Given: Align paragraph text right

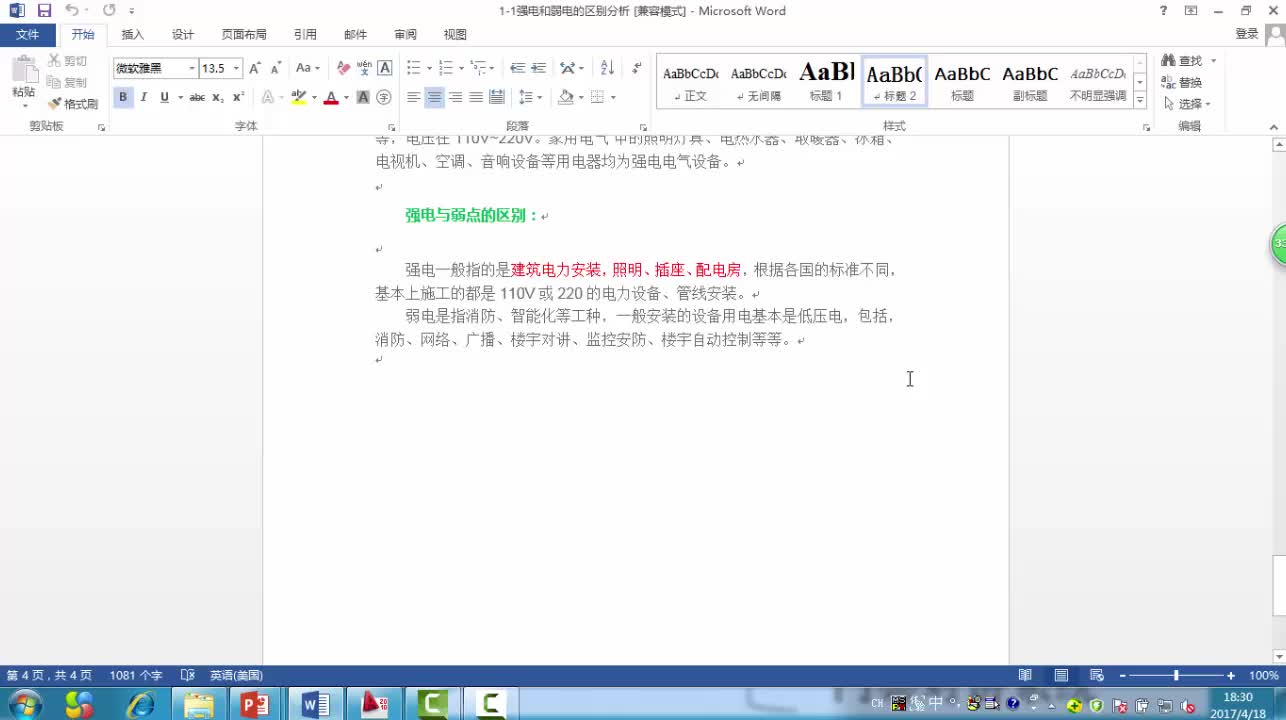Looking at the screenshot, I should pos(455,97).
